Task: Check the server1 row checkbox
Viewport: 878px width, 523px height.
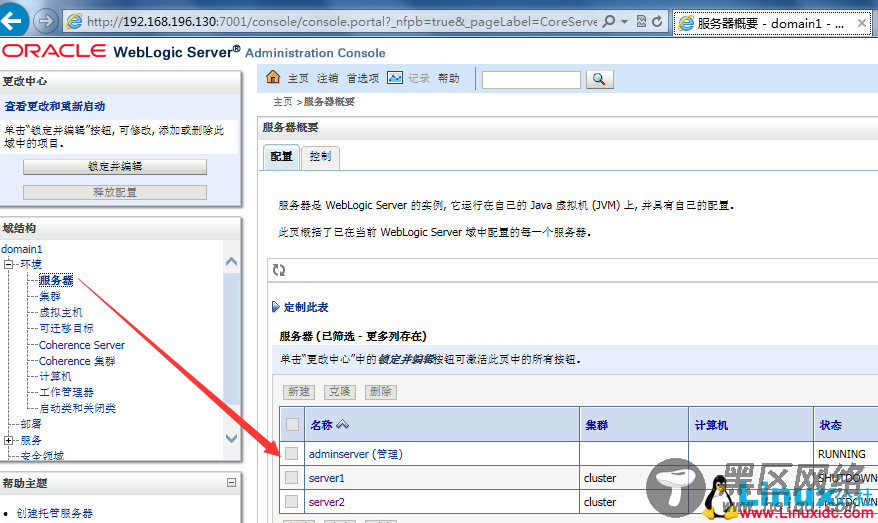Action: 291,477
